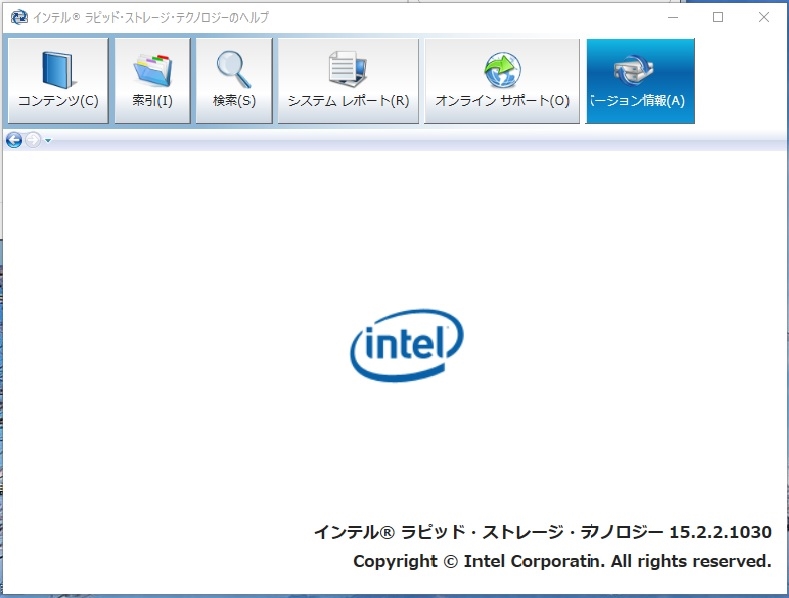The height and width of the screenshot is (598, 789).
Task: Minimize the help window
Action: coord(673,17)
